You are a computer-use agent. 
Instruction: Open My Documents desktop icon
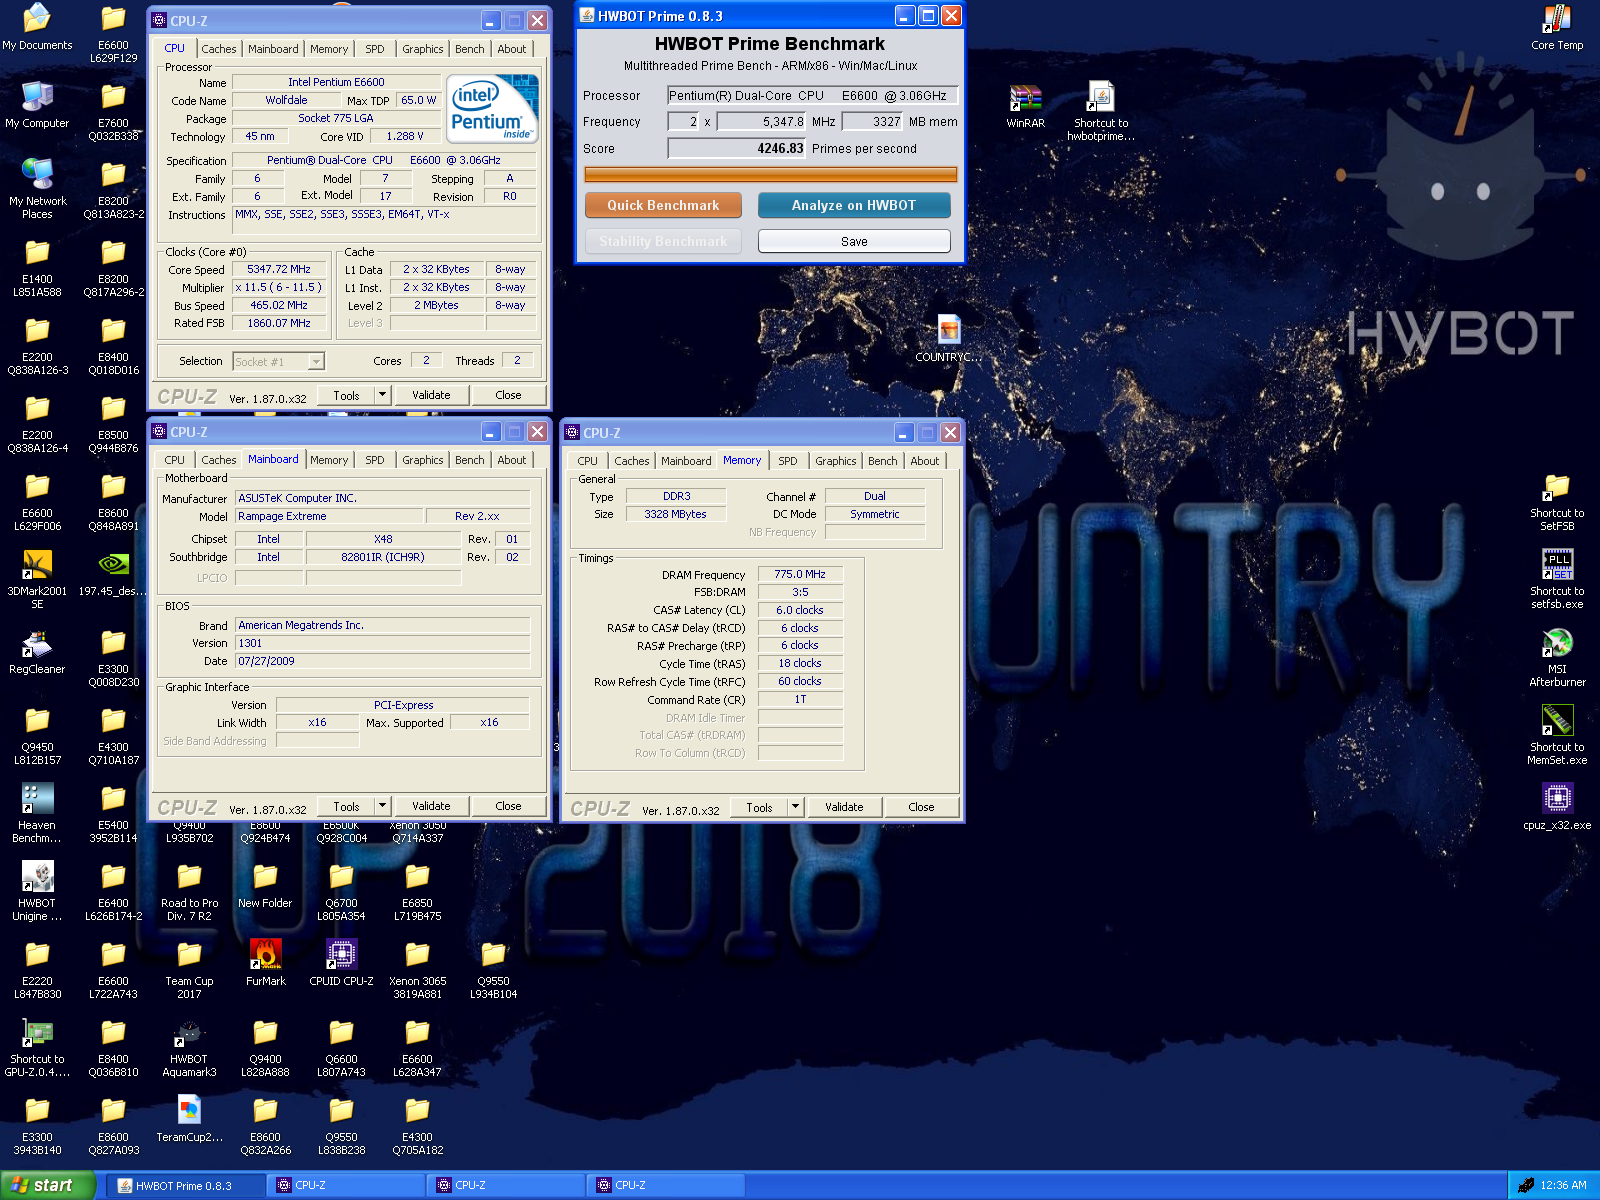(x=37, y=20)
